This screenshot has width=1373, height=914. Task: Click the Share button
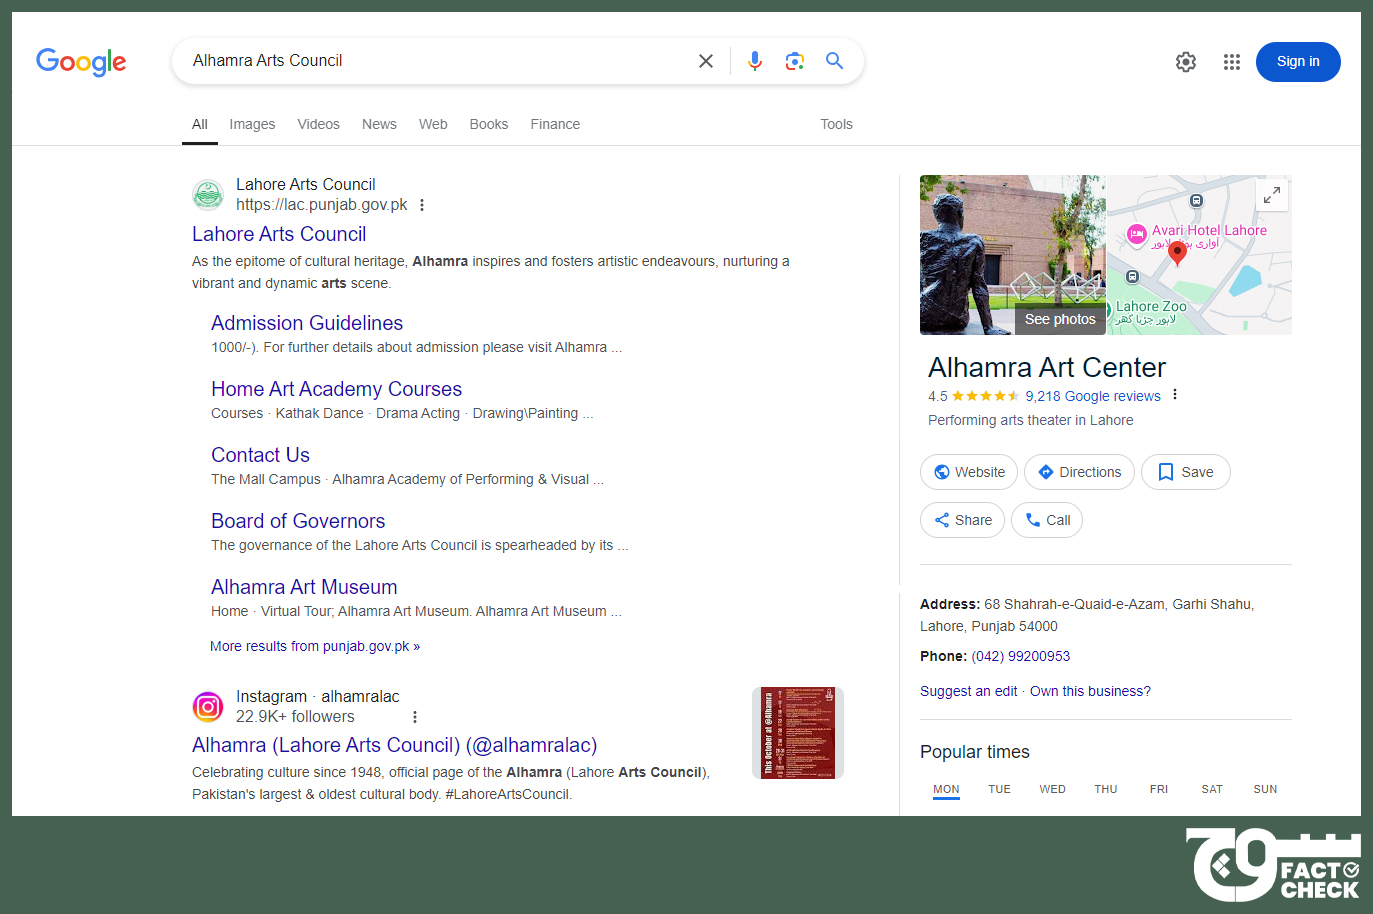click(x=962, y=520)
